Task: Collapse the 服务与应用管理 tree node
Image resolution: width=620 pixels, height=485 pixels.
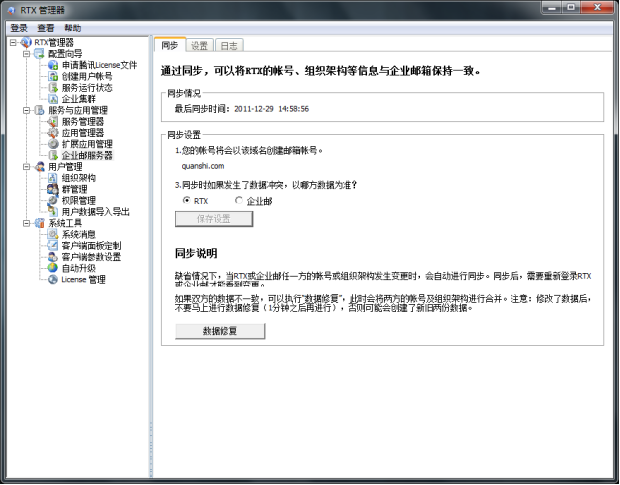Action: coord(26,110)
